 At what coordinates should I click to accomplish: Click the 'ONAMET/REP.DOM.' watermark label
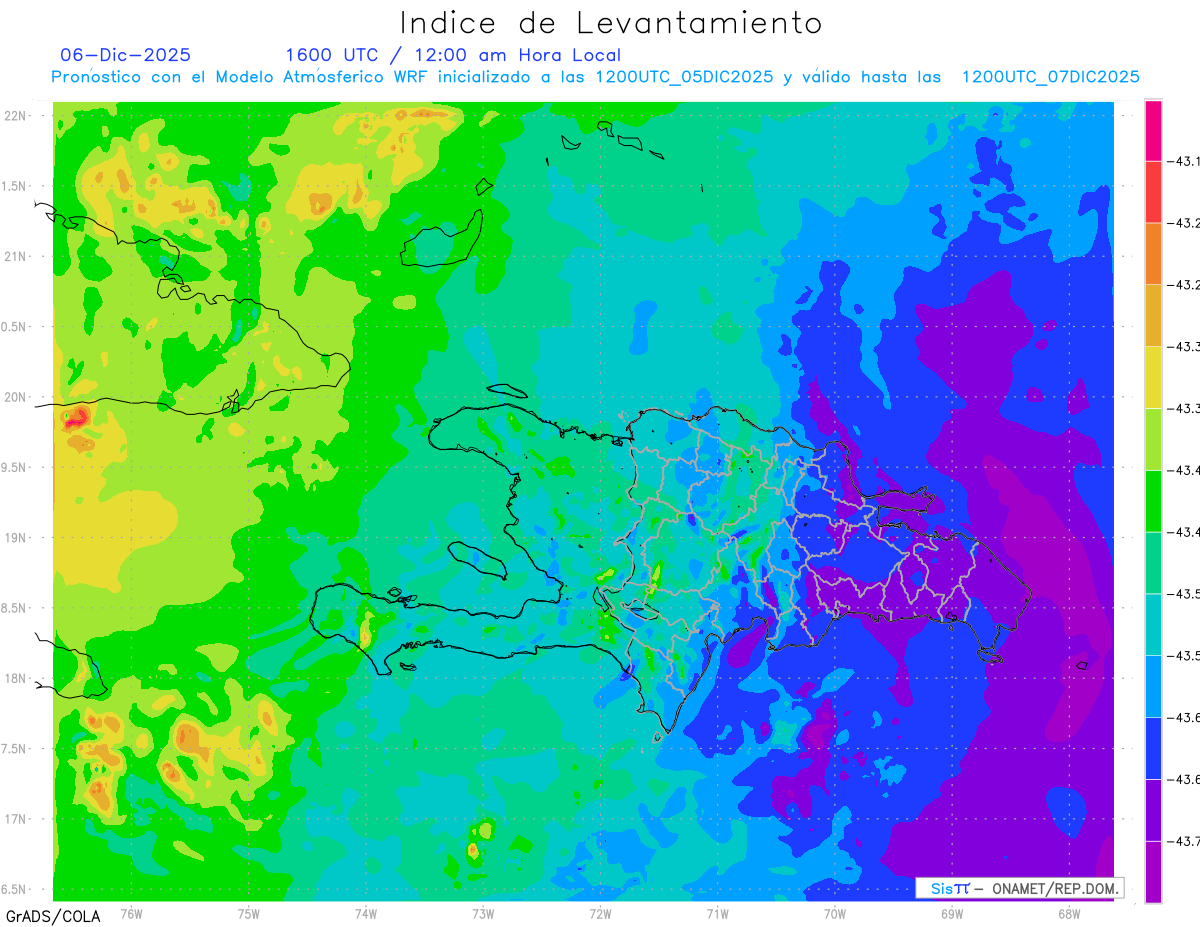[x=1054, y=888]
